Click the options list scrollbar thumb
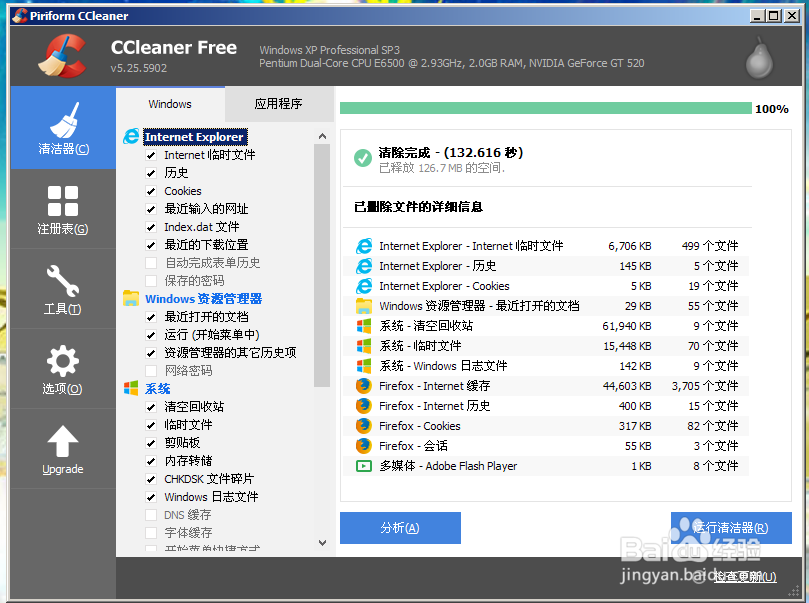Image resolution: width=809 pixels, height=603 pixels. coord(322,266)
